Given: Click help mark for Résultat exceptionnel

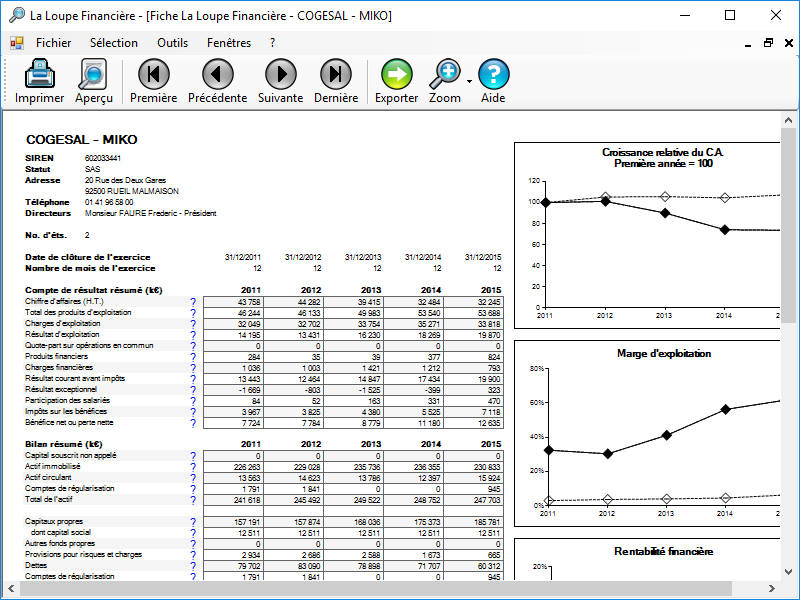Looking at the screenshot, I should (193, 390).
